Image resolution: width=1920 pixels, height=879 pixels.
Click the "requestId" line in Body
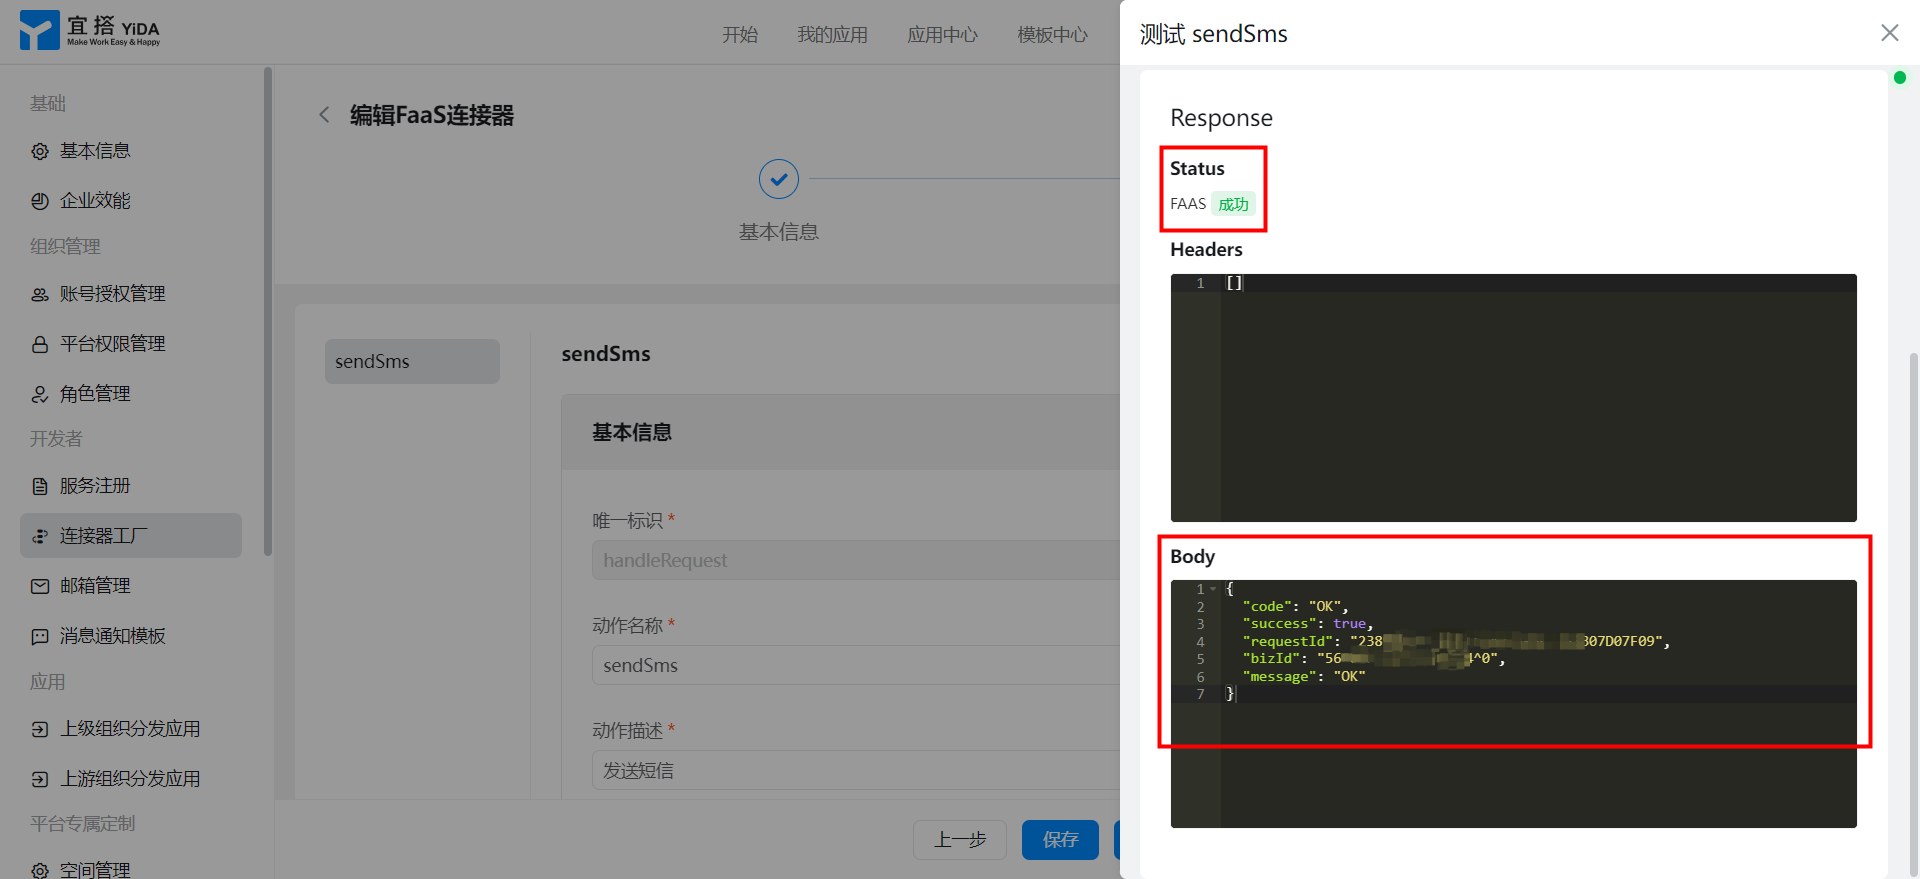tap(1456, 641)
